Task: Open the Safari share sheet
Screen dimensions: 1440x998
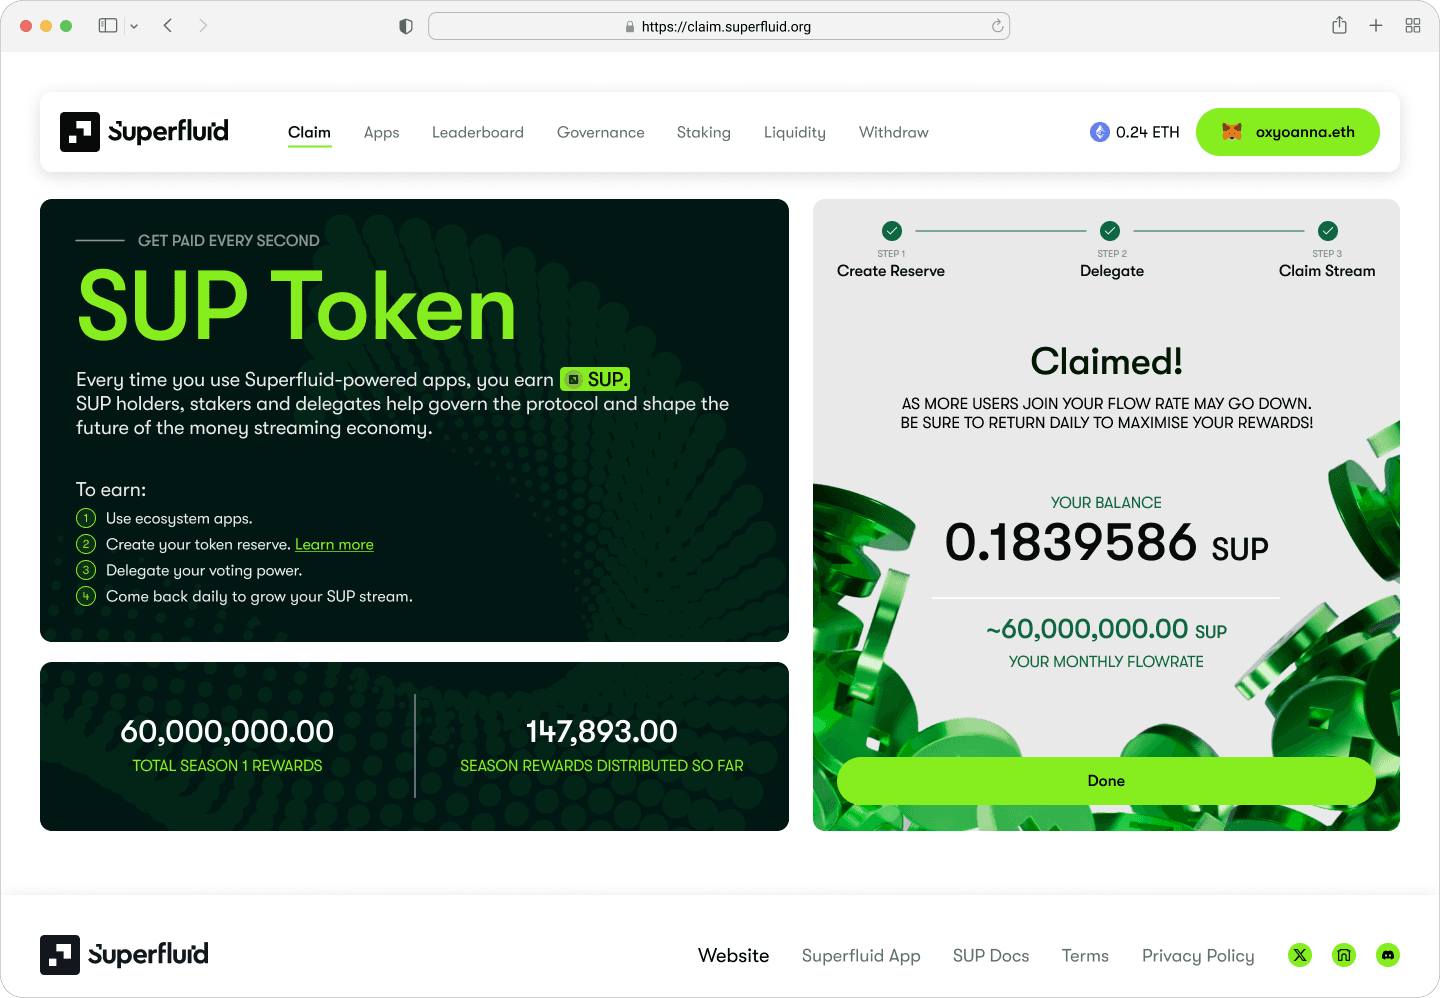Action: [x=1340, y=26]
